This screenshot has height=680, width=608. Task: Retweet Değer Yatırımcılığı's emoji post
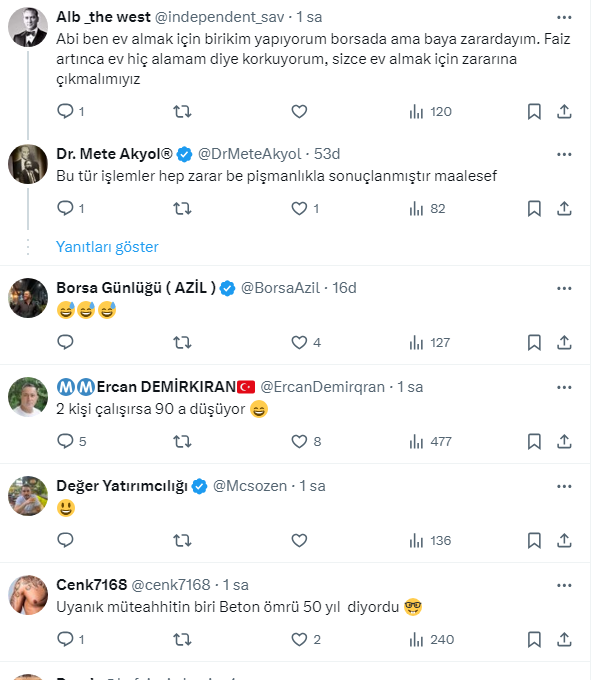183,540
